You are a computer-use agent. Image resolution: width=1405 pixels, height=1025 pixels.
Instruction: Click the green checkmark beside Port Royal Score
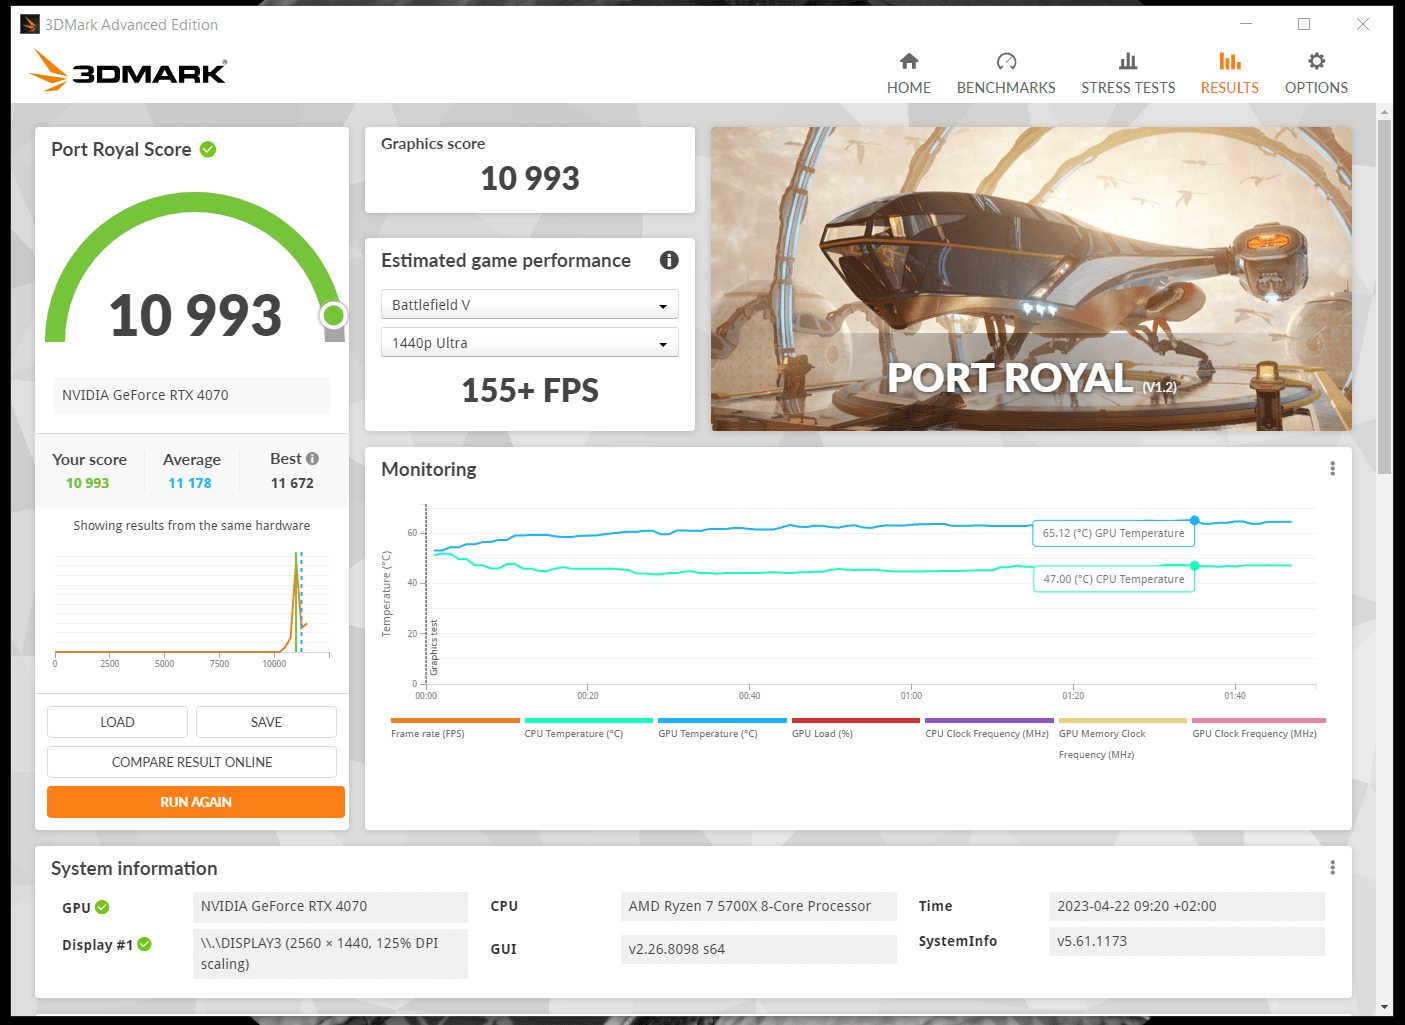pos(208,149)
